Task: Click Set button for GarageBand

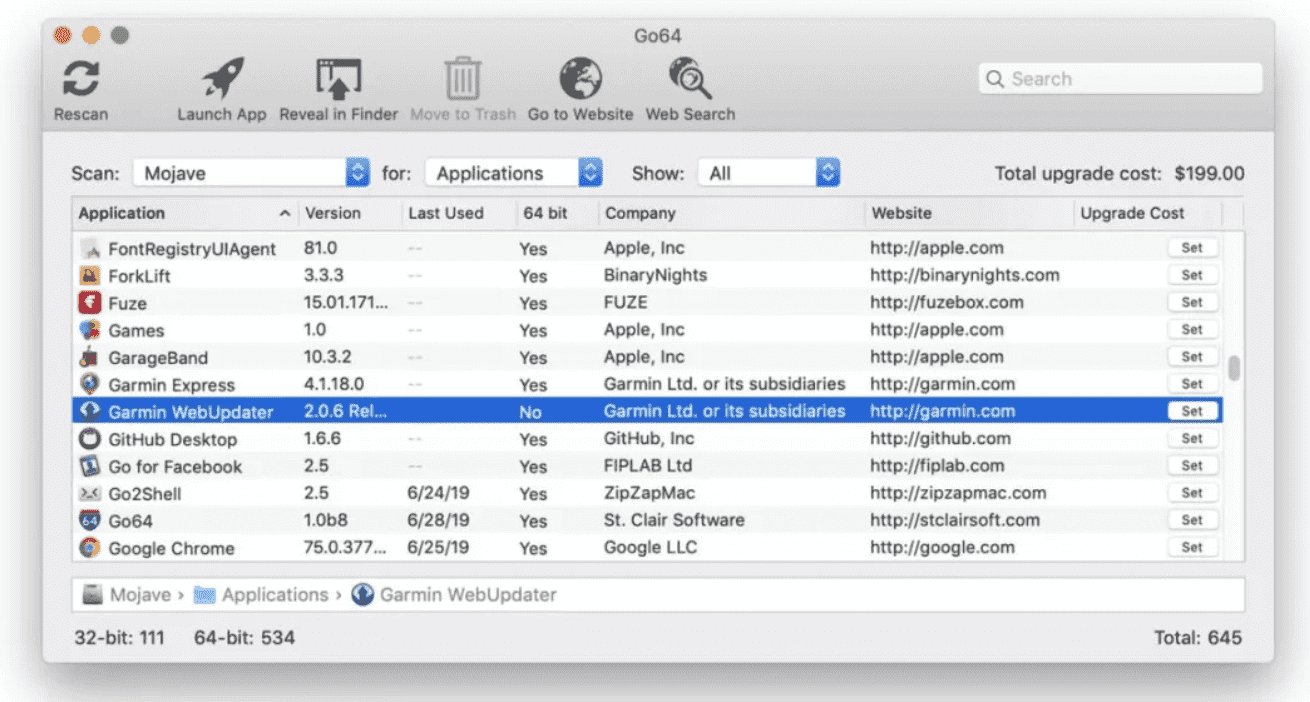Action: coord(1192,356)
